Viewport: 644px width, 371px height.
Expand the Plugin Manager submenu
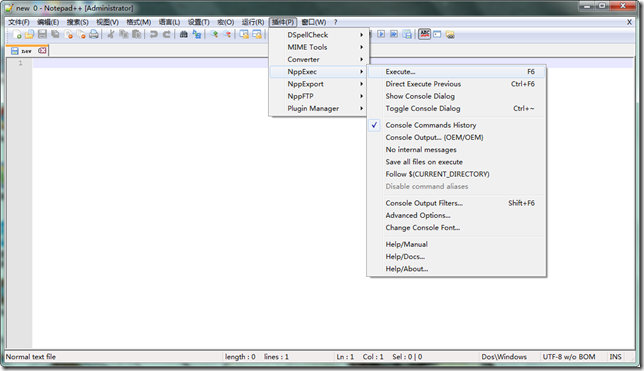tap(318, 108)
